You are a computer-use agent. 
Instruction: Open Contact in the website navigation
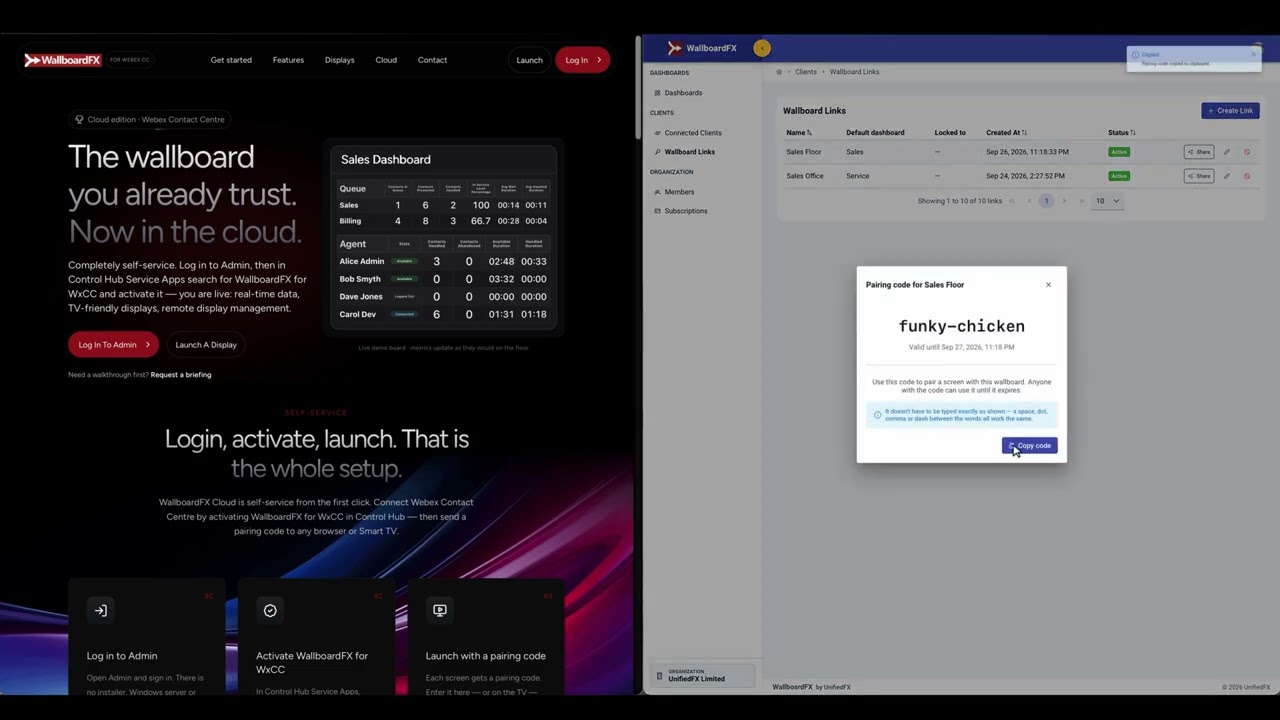pyautogui.click(x=432, y=60)
